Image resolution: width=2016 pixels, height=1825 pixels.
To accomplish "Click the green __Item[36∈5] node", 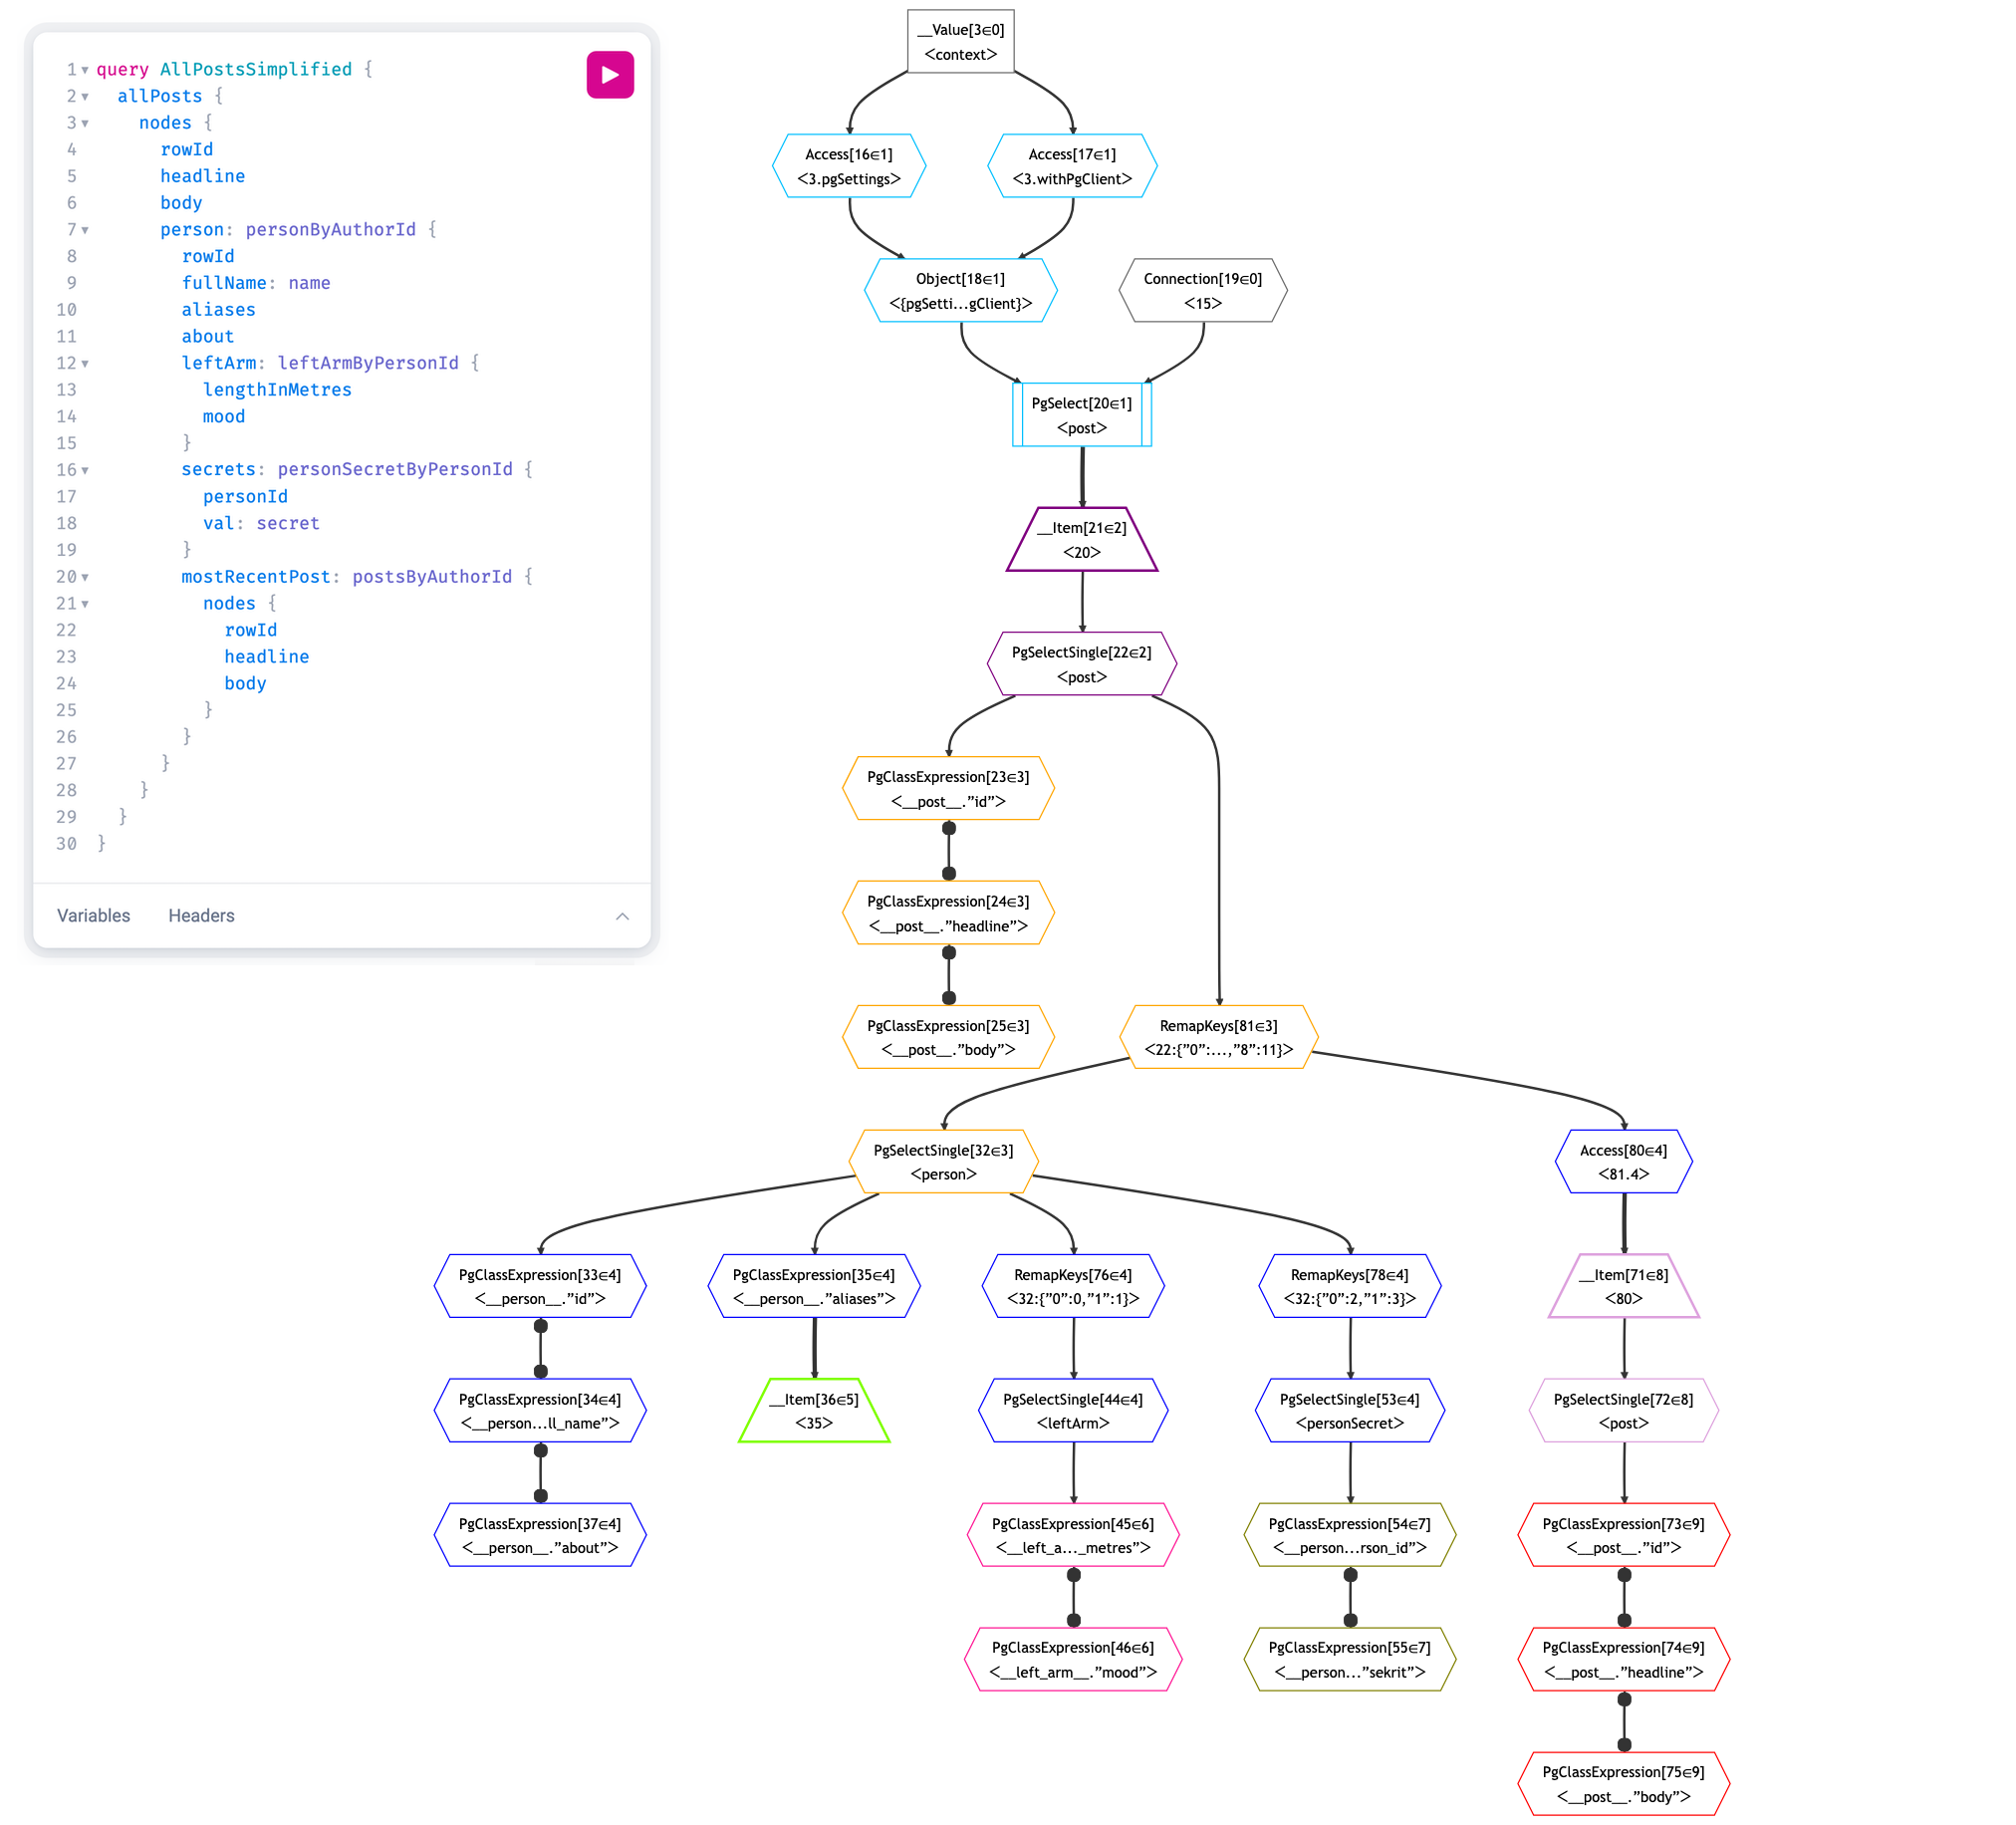I will pyautogui.click(x=814, y=1411).
